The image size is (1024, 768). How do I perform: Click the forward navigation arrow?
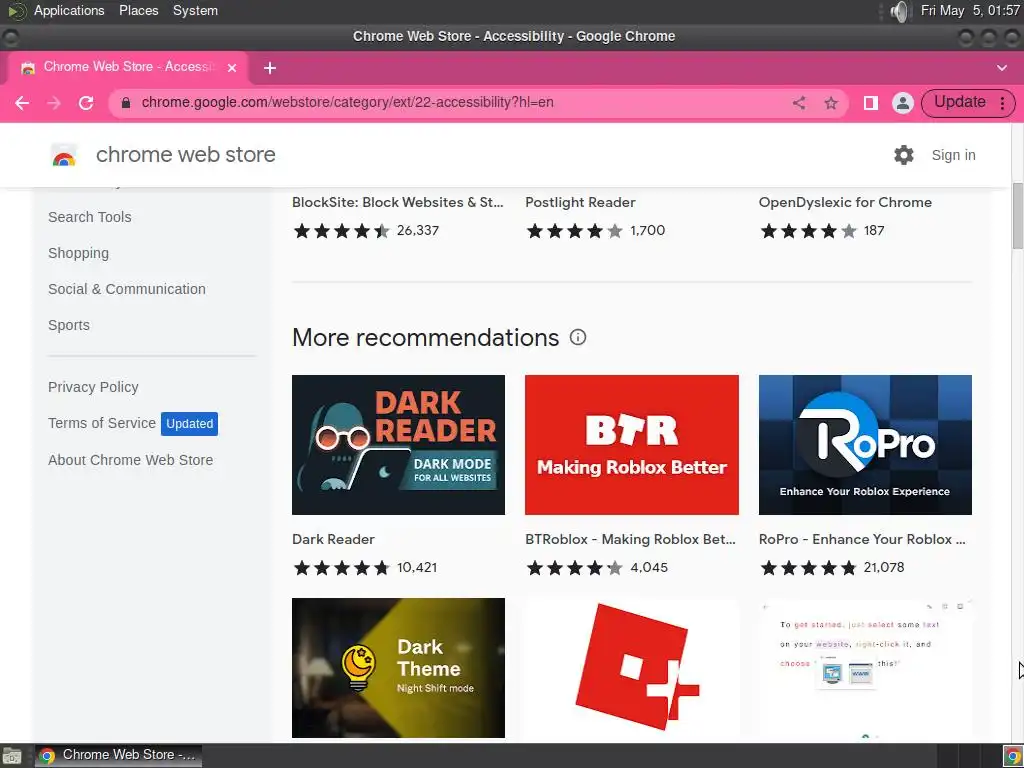click(54, 103)
